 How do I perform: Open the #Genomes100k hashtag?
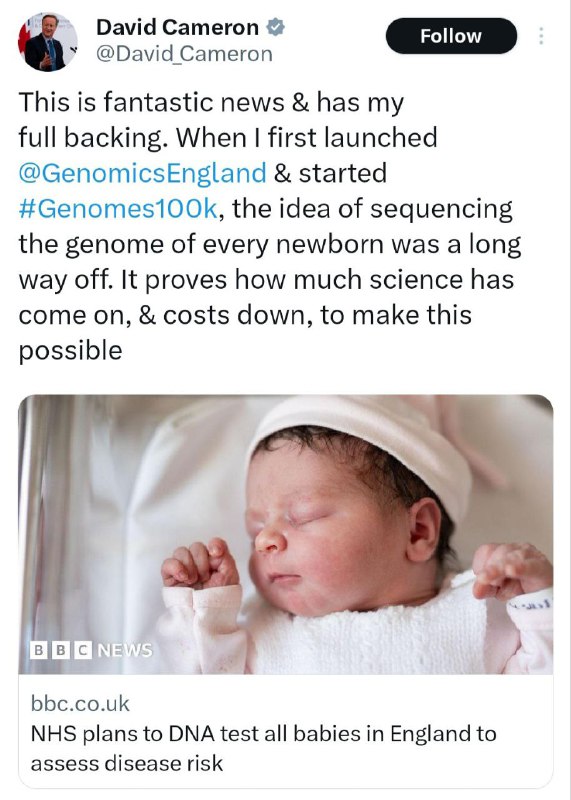pyautogui.click(x=118, y=209)
